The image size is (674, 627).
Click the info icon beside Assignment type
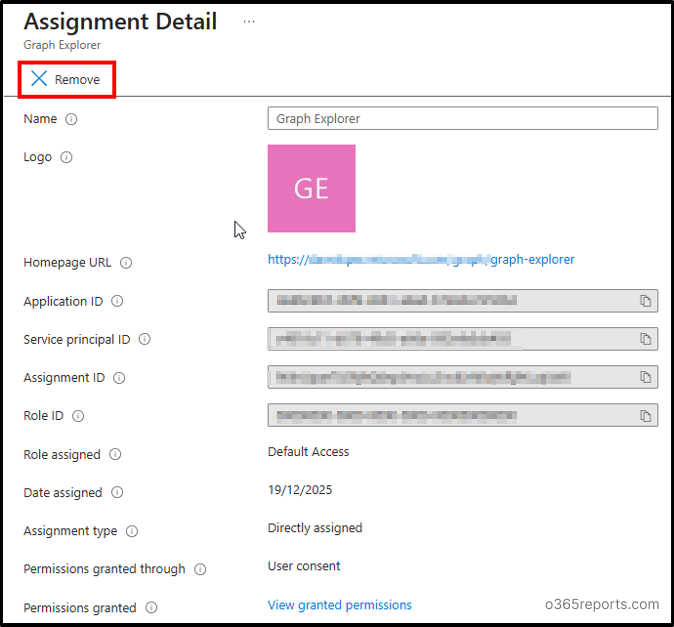pos(132,531)
